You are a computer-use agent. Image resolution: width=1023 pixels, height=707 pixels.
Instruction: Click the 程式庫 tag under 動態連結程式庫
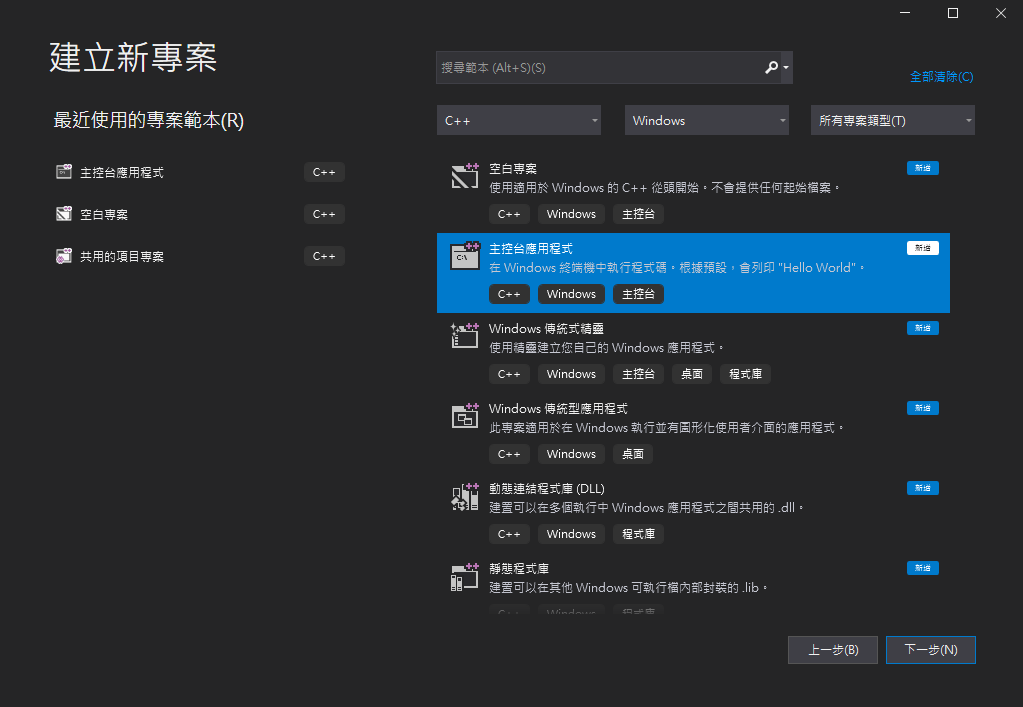point(638,534)
